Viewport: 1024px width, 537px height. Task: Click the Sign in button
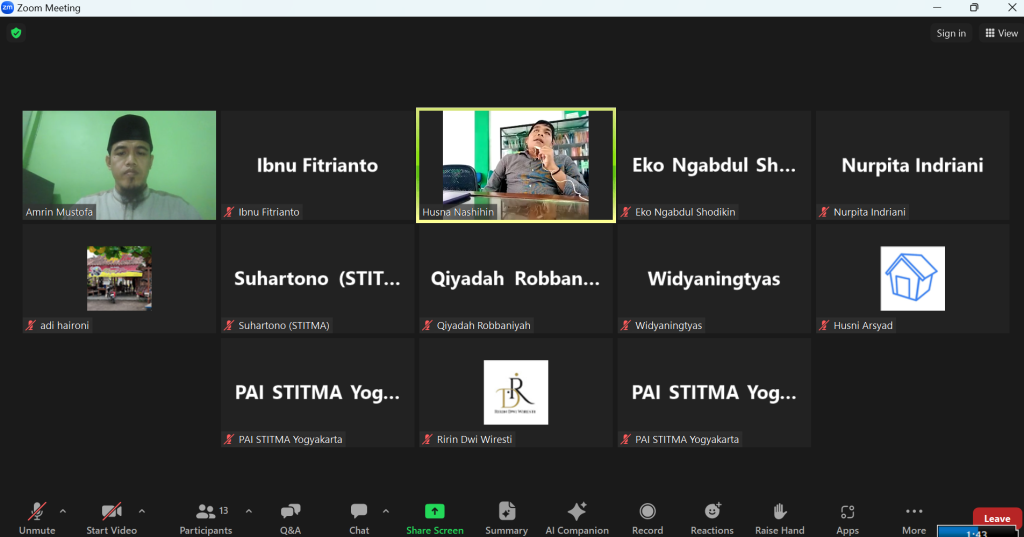[951, 33]
